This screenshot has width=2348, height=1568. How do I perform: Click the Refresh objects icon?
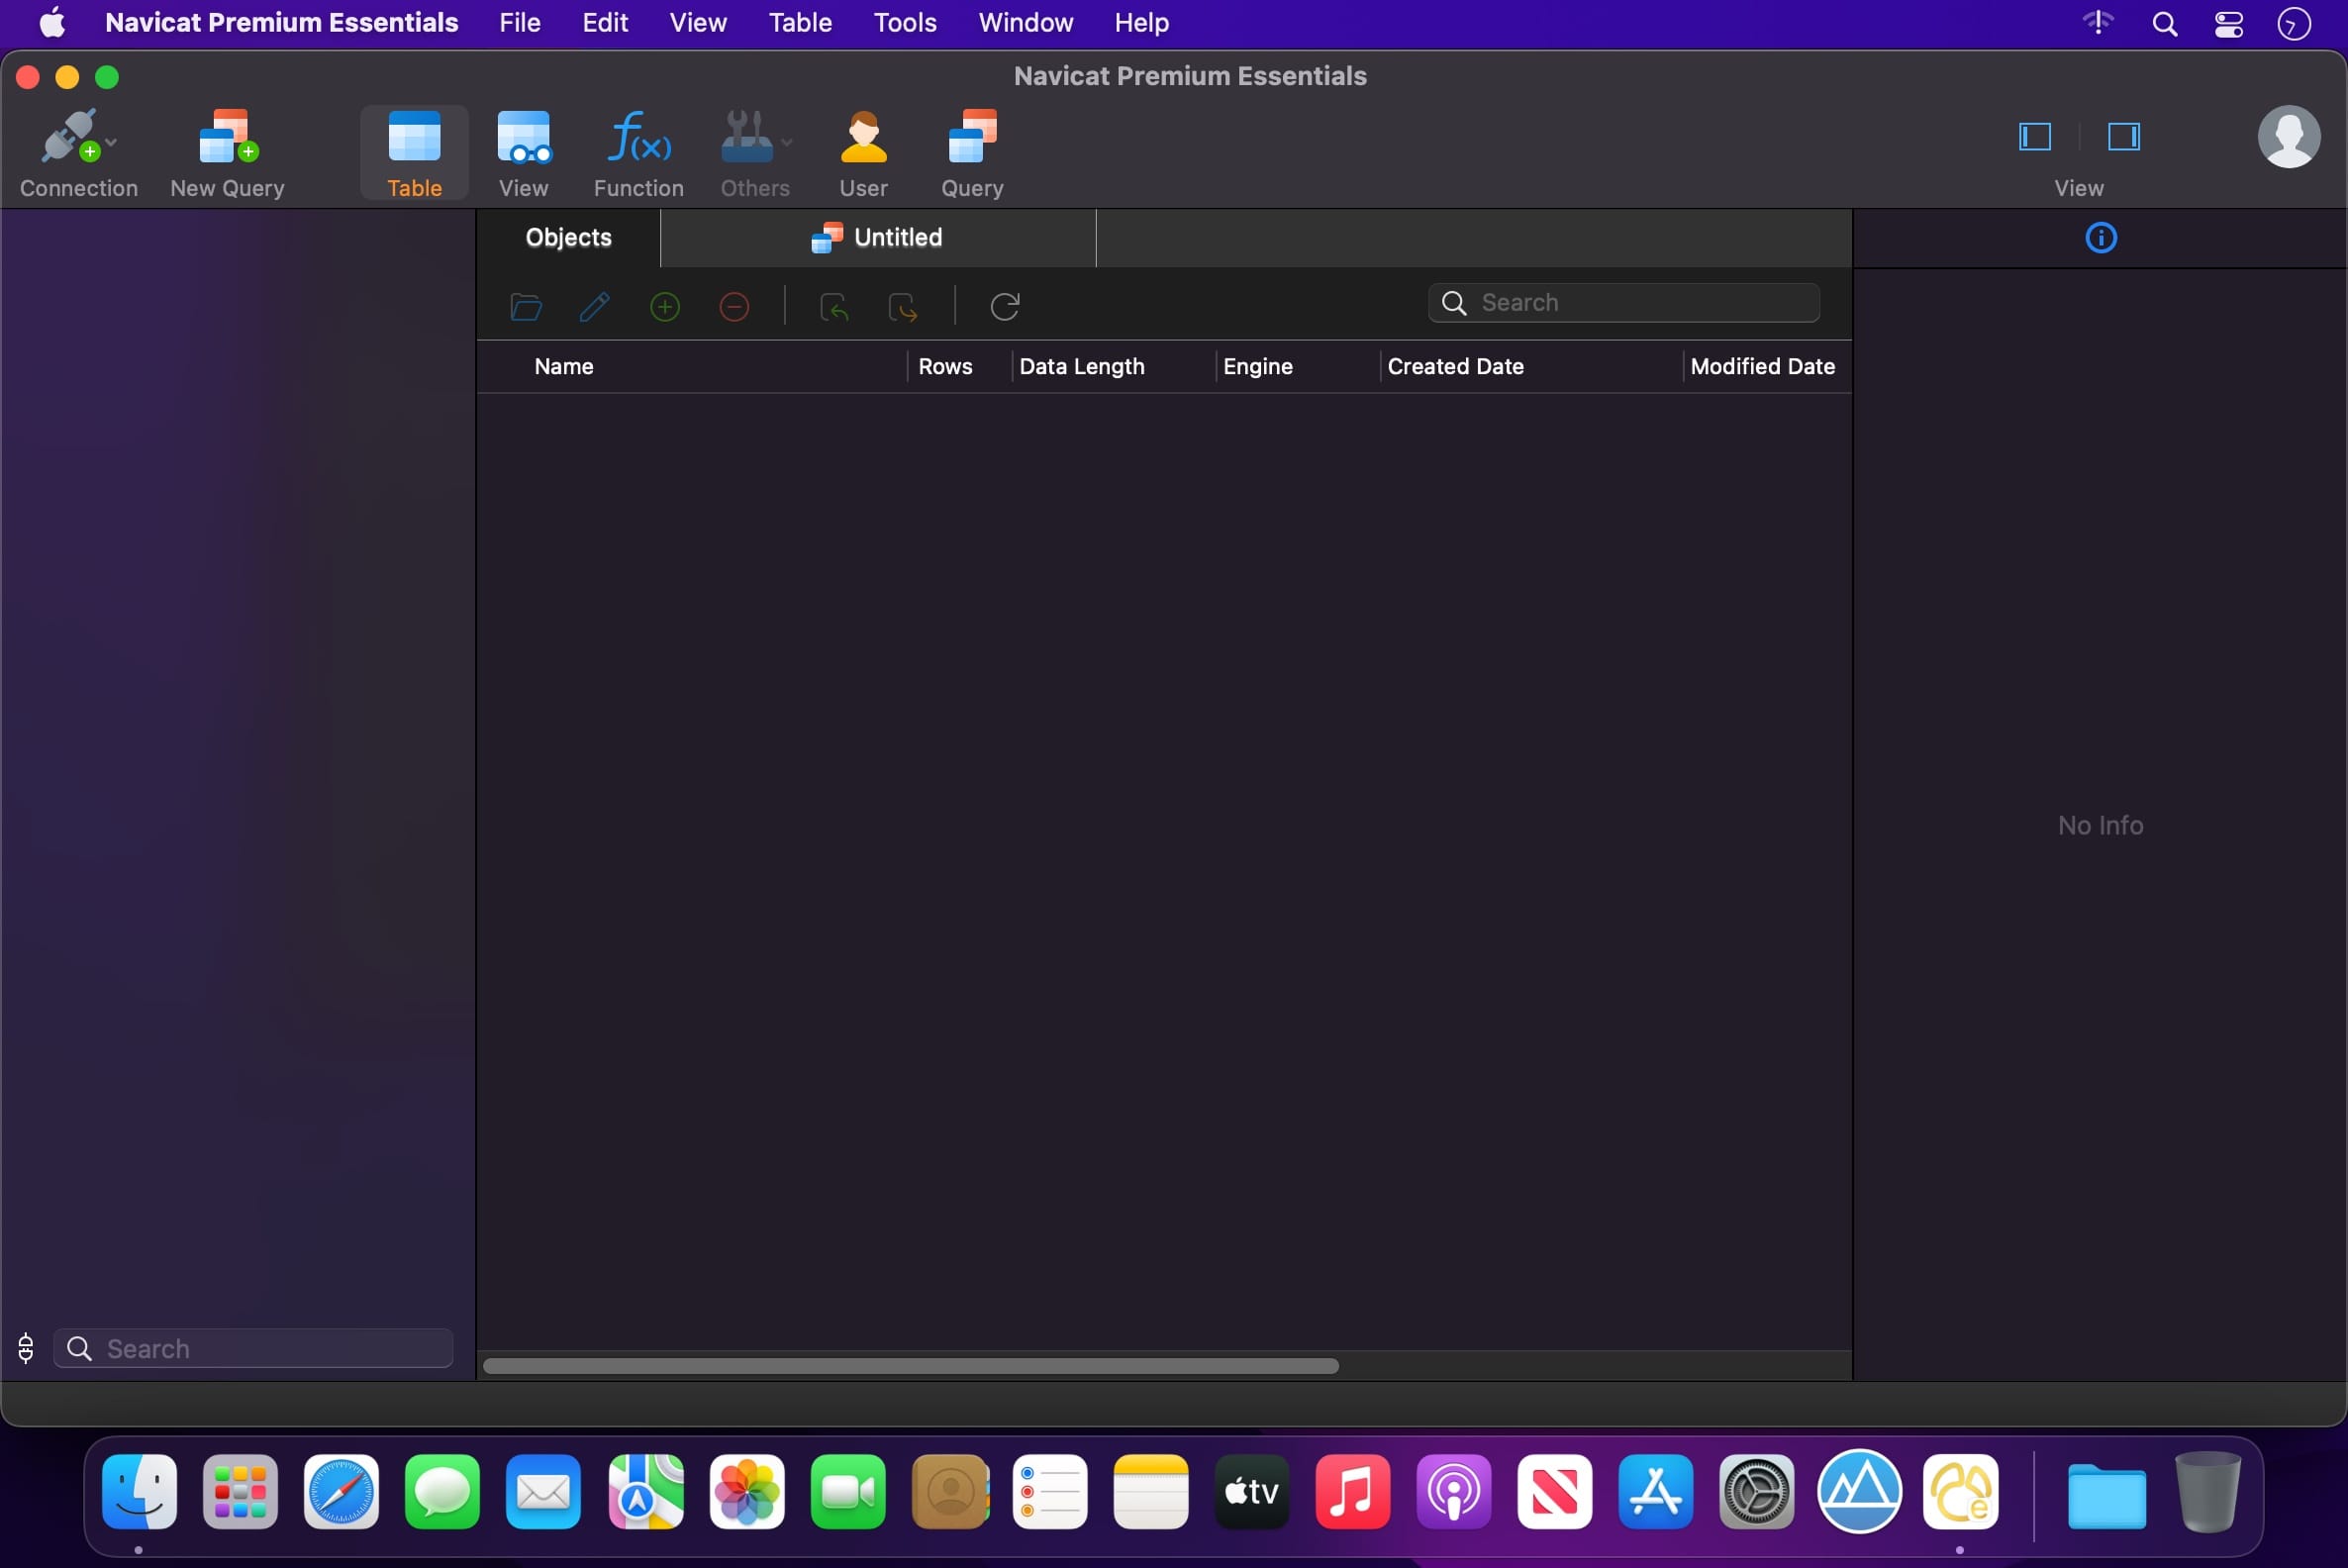tap(1004, 306)
